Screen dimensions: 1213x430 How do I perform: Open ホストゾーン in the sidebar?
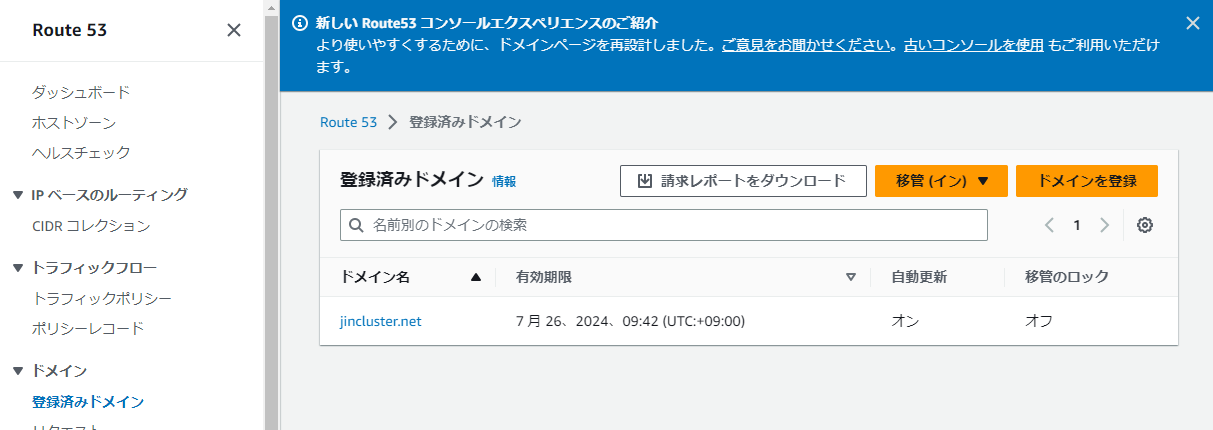tap(74, 122)
